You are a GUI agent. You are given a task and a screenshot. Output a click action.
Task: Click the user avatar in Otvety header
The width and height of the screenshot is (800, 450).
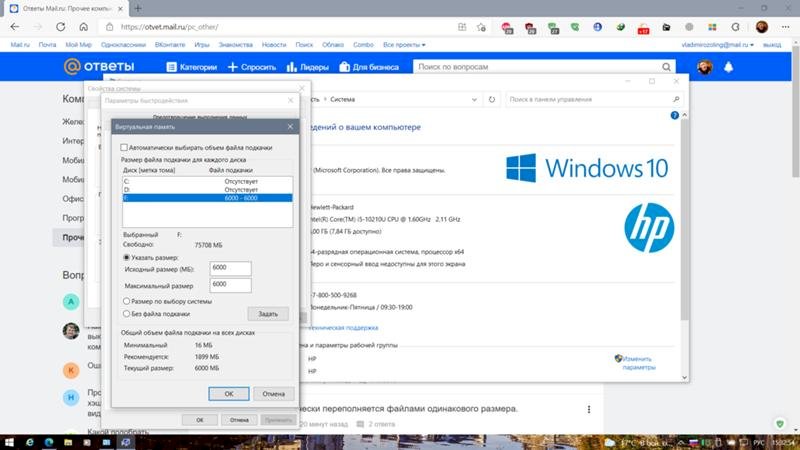(704, 67)
